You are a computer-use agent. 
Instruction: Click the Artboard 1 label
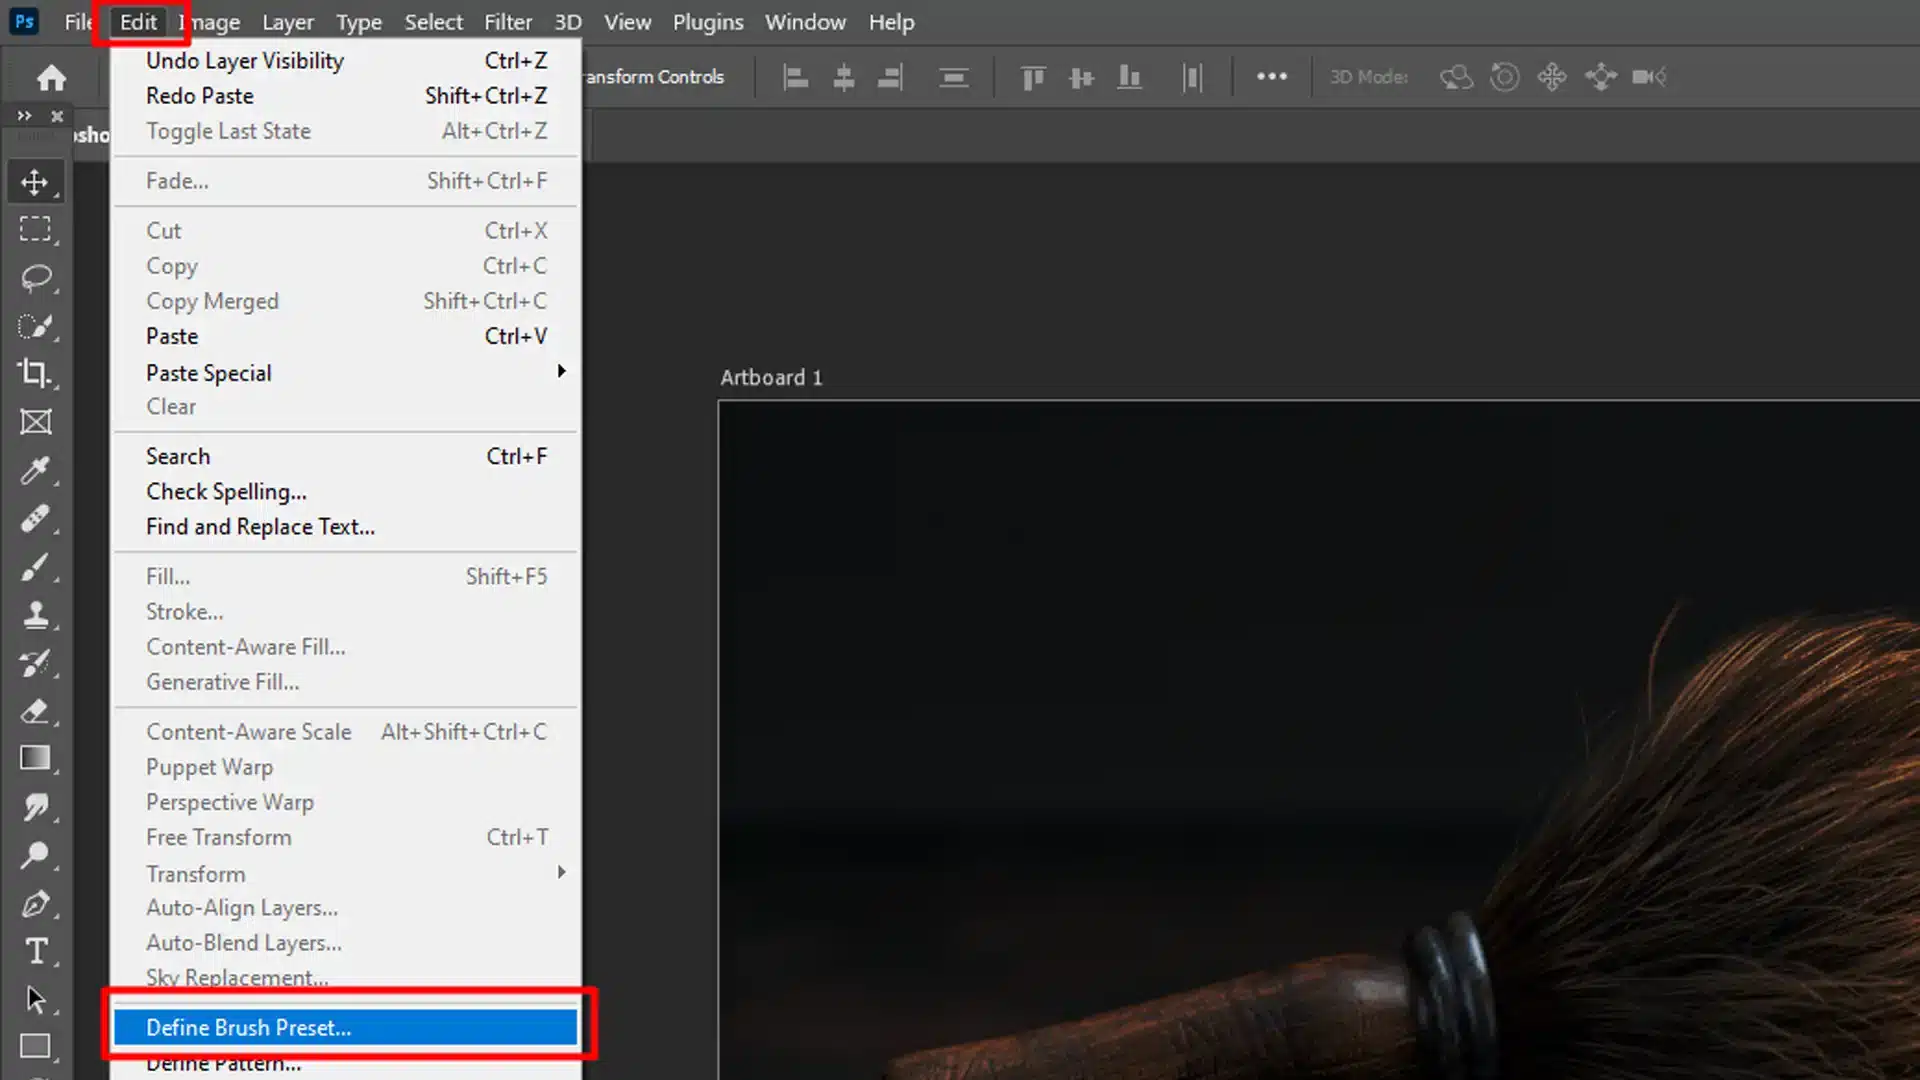[771, 377]
